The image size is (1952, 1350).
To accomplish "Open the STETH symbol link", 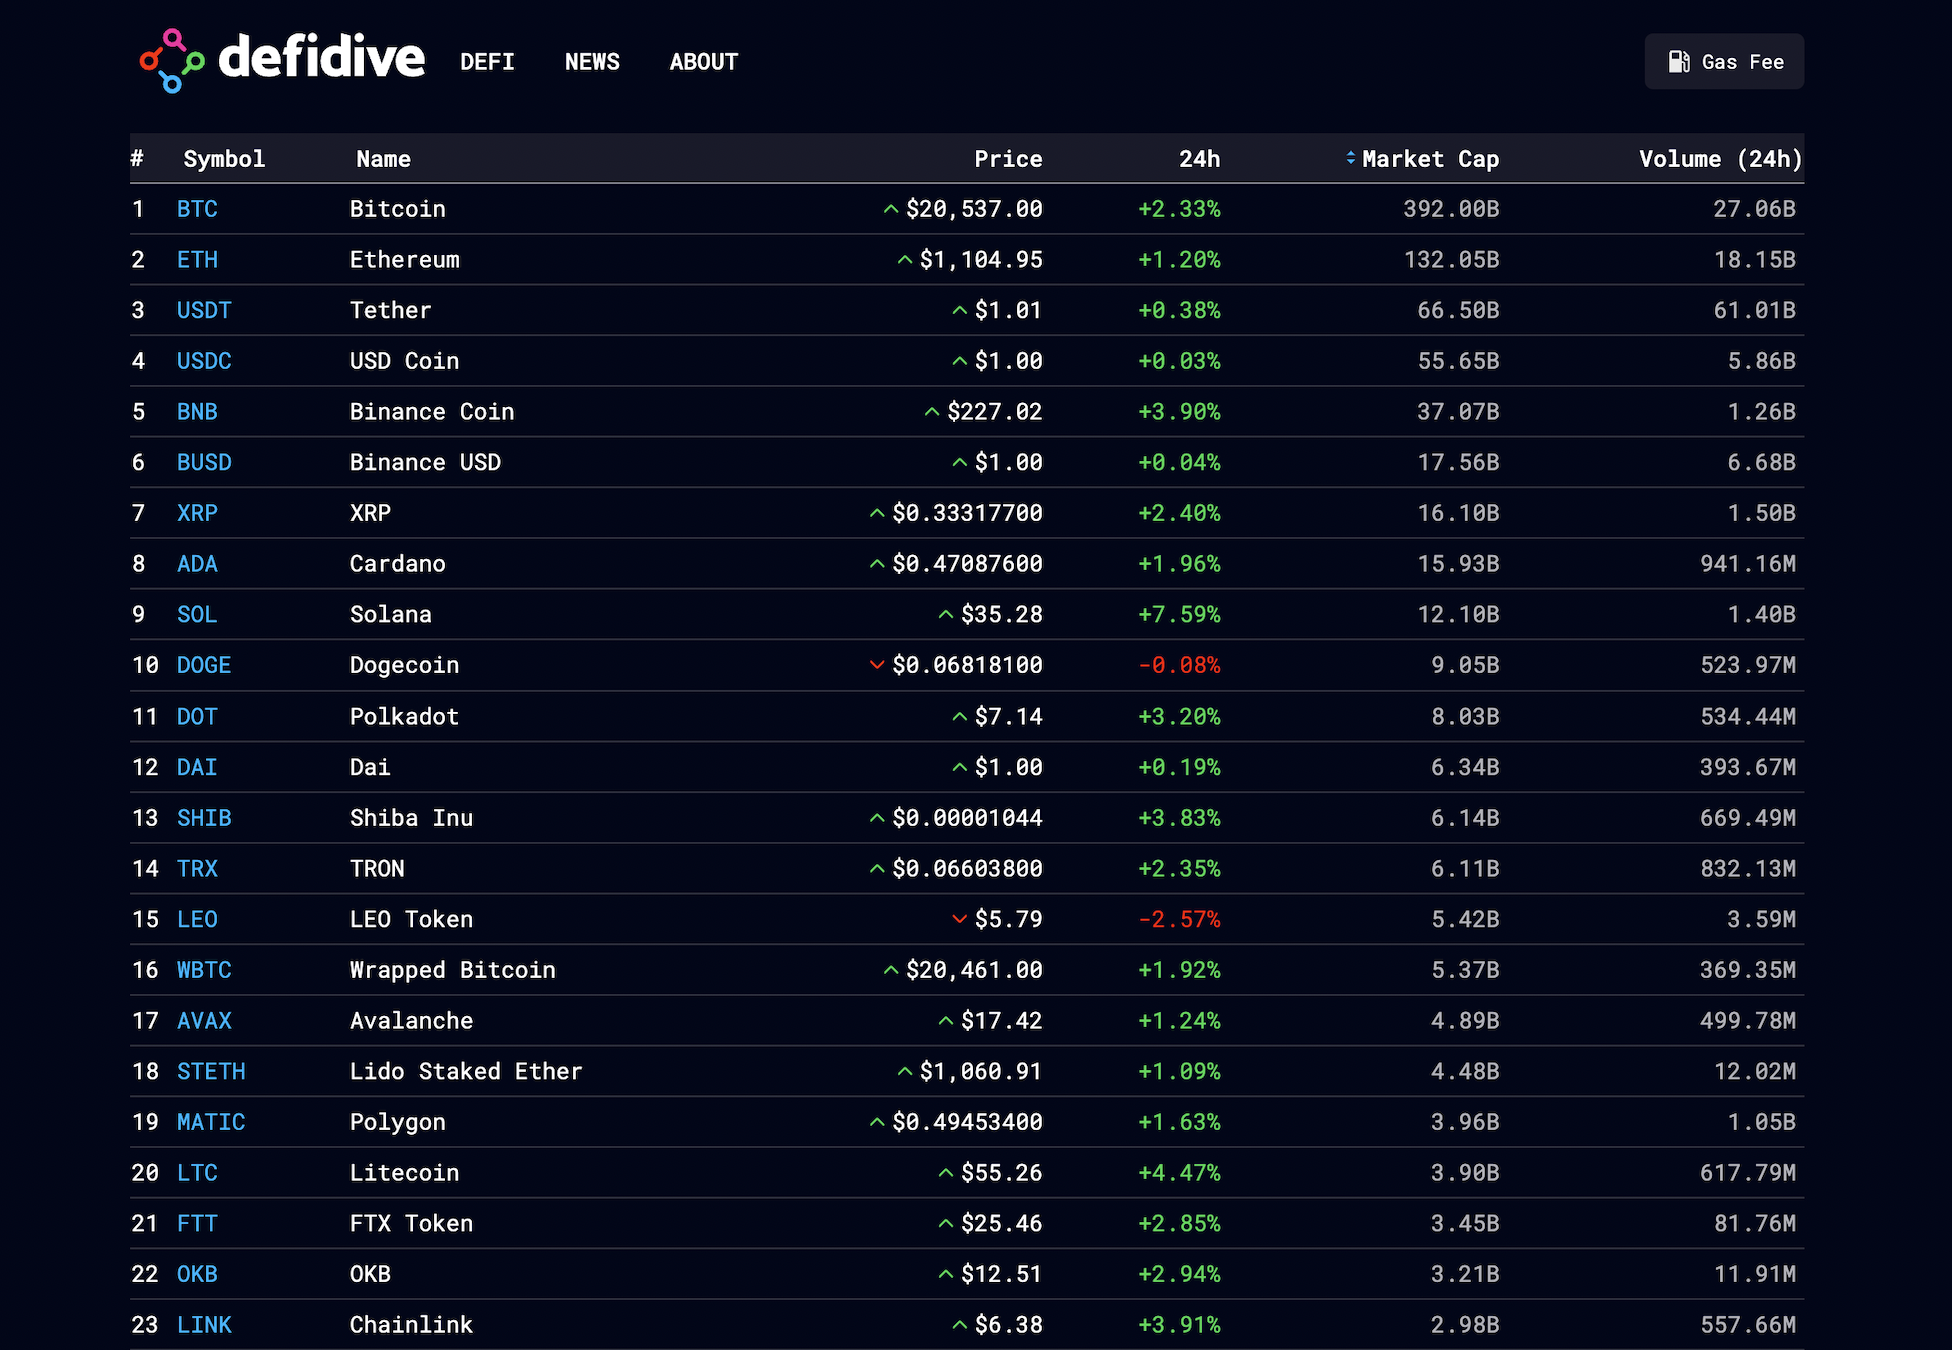I will [x=211, y=1071].
